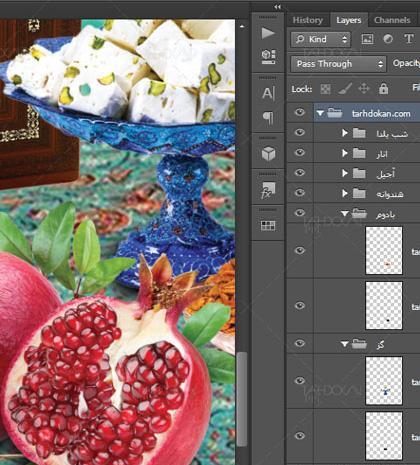Select the tarhdokan.com group name
Screen dimensions: 420x465
coord(381,114)
